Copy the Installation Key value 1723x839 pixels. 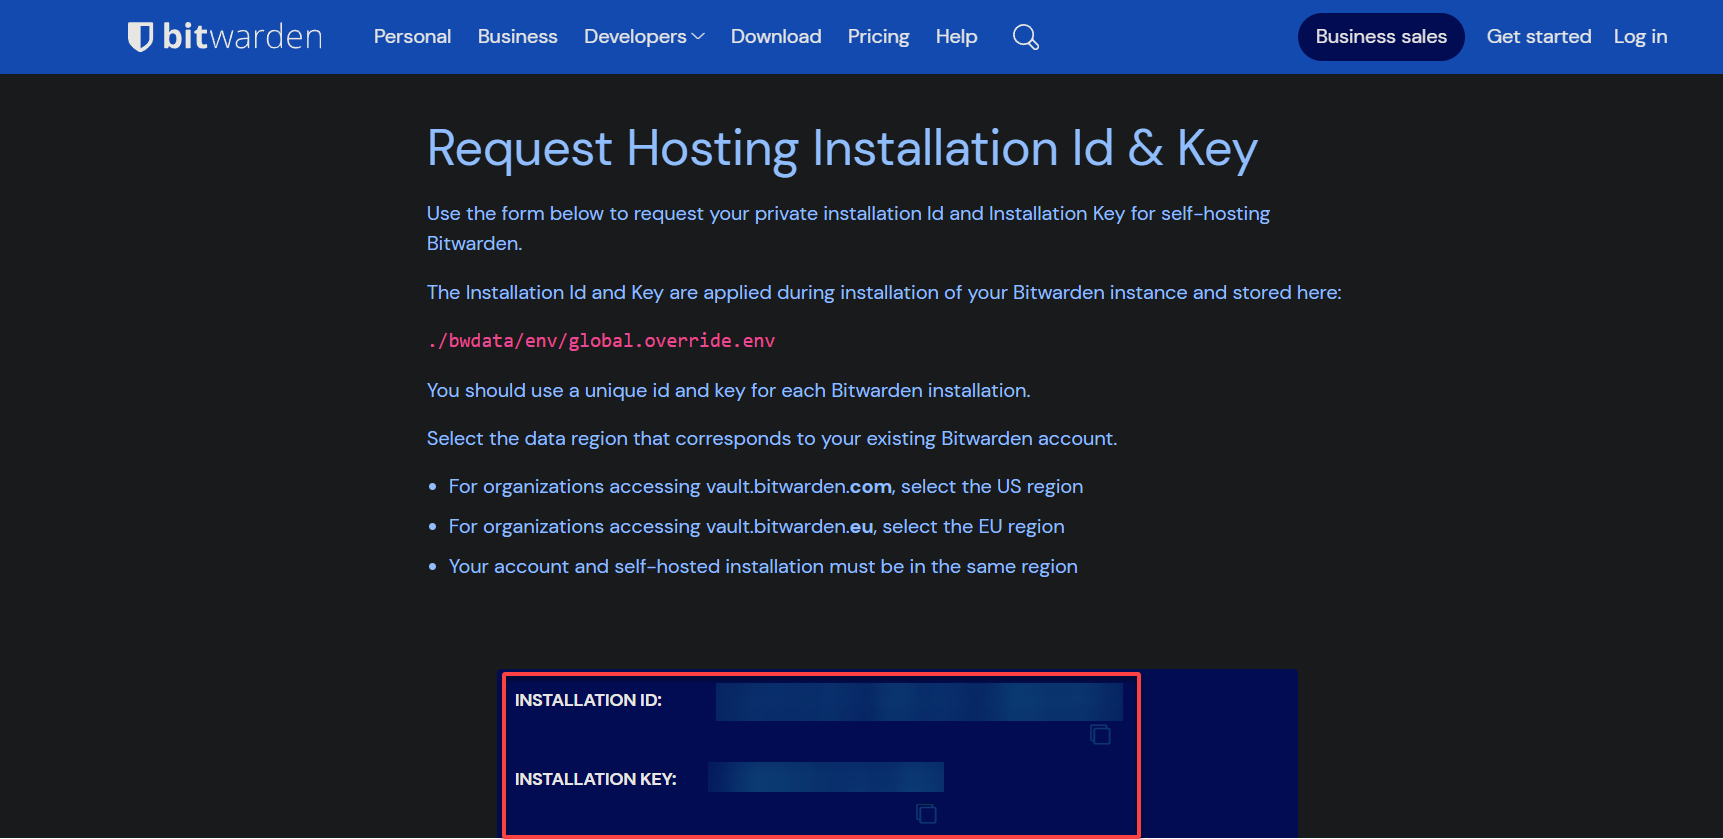926,814
